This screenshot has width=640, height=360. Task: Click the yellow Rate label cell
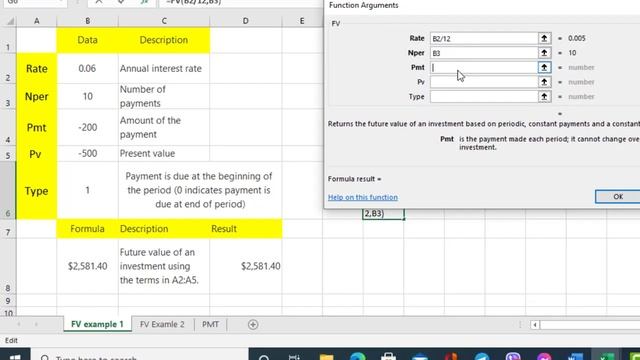click(37, 69)
